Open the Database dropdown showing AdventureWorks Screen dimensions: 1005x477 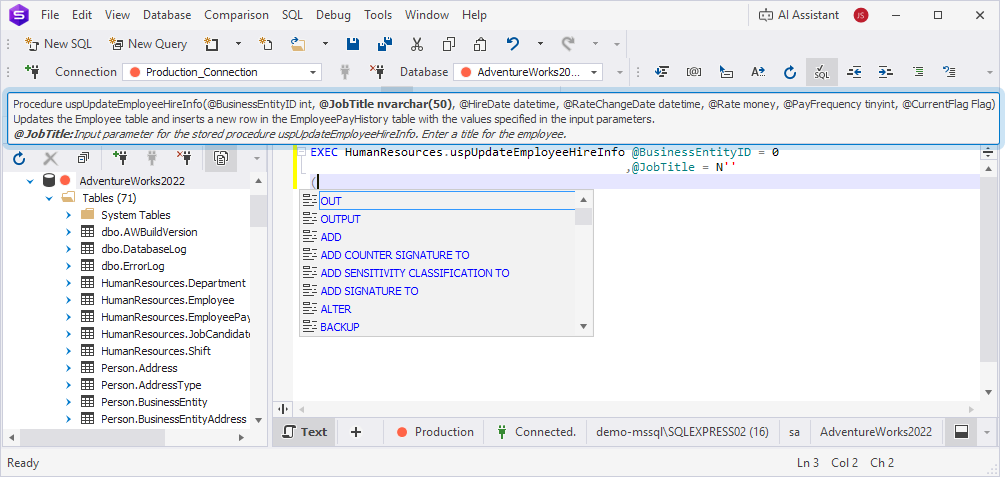tap(529, 72)
